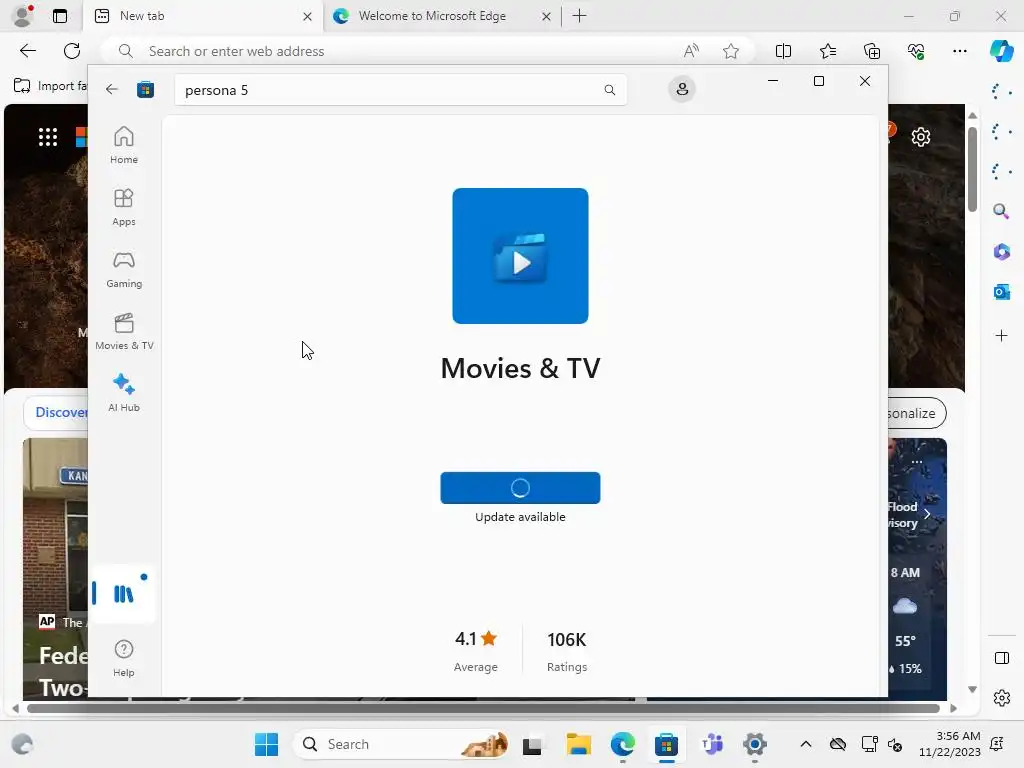
Task: Click the loading Update button
Action: pos(520,488)
